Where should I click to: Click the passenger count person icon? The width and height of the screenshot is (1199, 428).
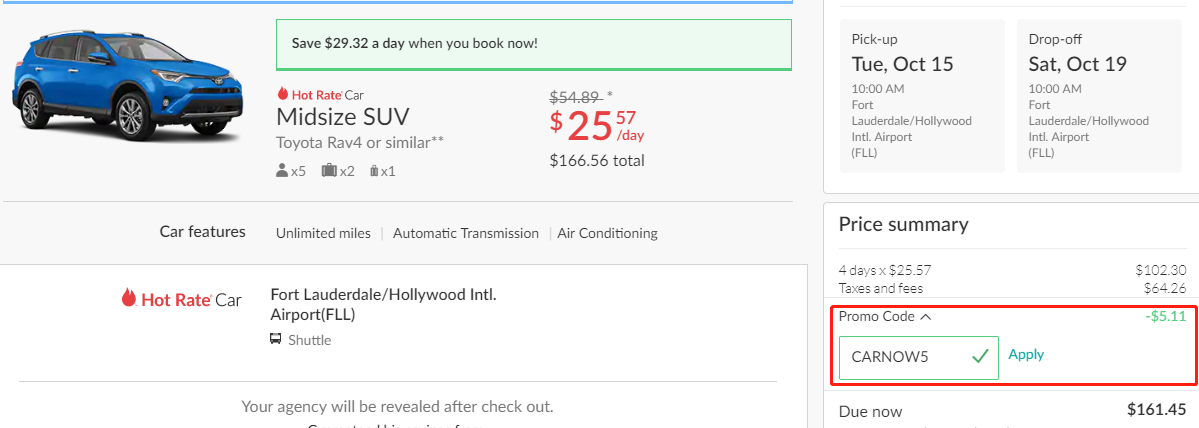pos(281,170)
